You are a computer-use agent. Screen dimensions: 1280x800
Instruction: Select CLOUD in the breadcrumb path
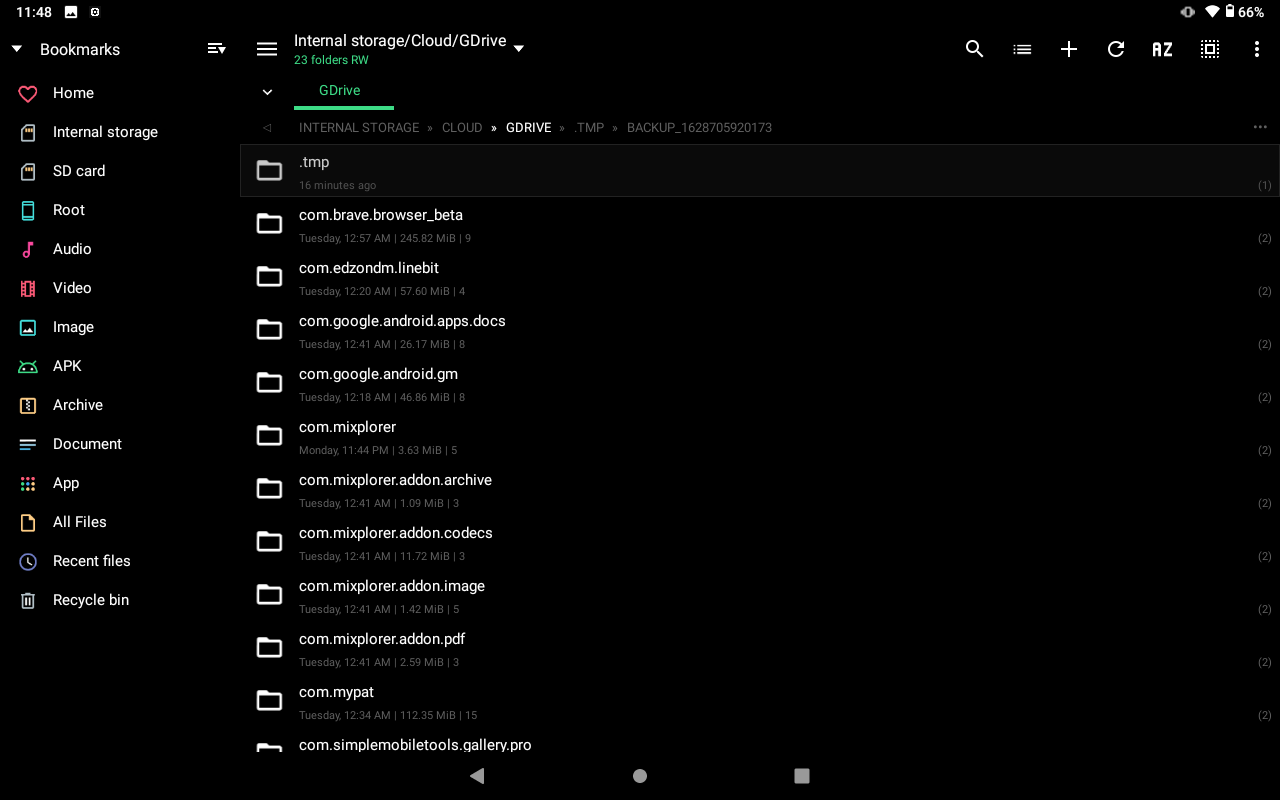[x=461, y=127]
